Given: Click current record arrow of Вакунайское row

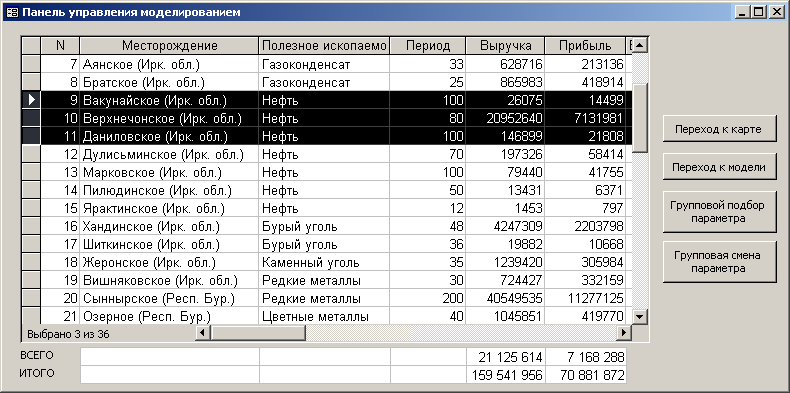Looking at the screenshot, I should tap(31, 100).
